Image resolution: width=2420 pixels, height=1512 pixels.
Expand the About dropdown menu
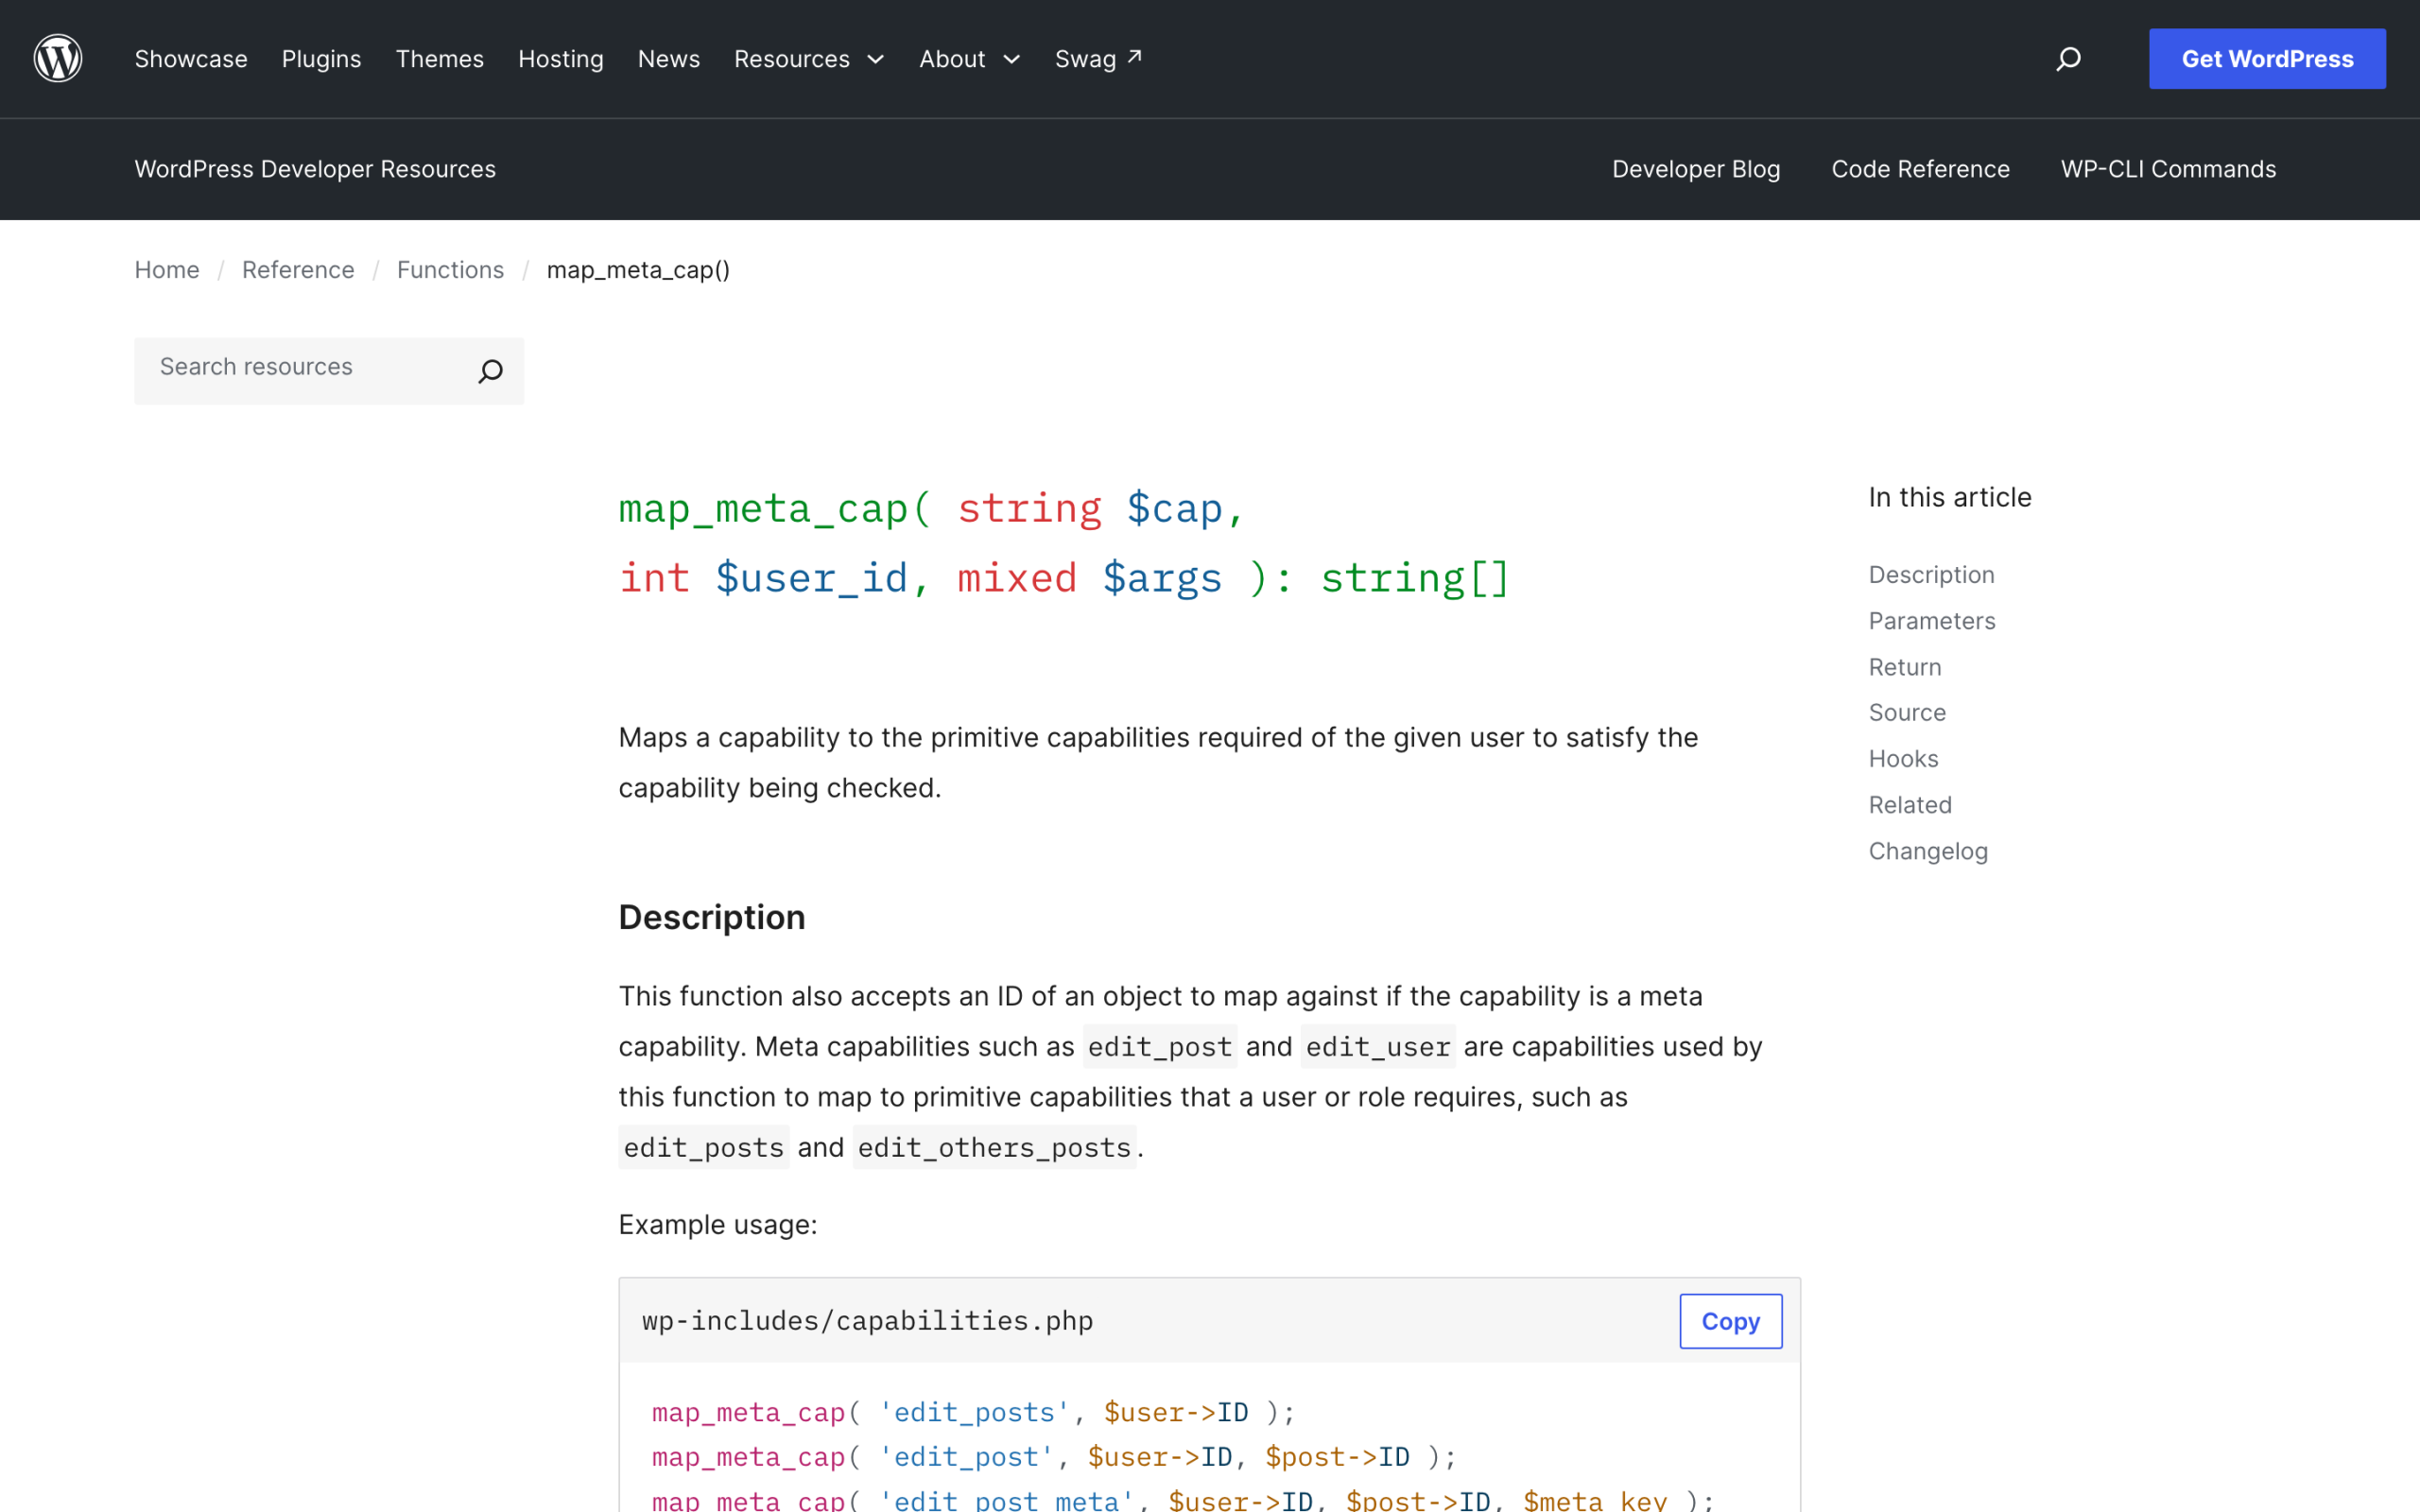[x=969, y=59]
